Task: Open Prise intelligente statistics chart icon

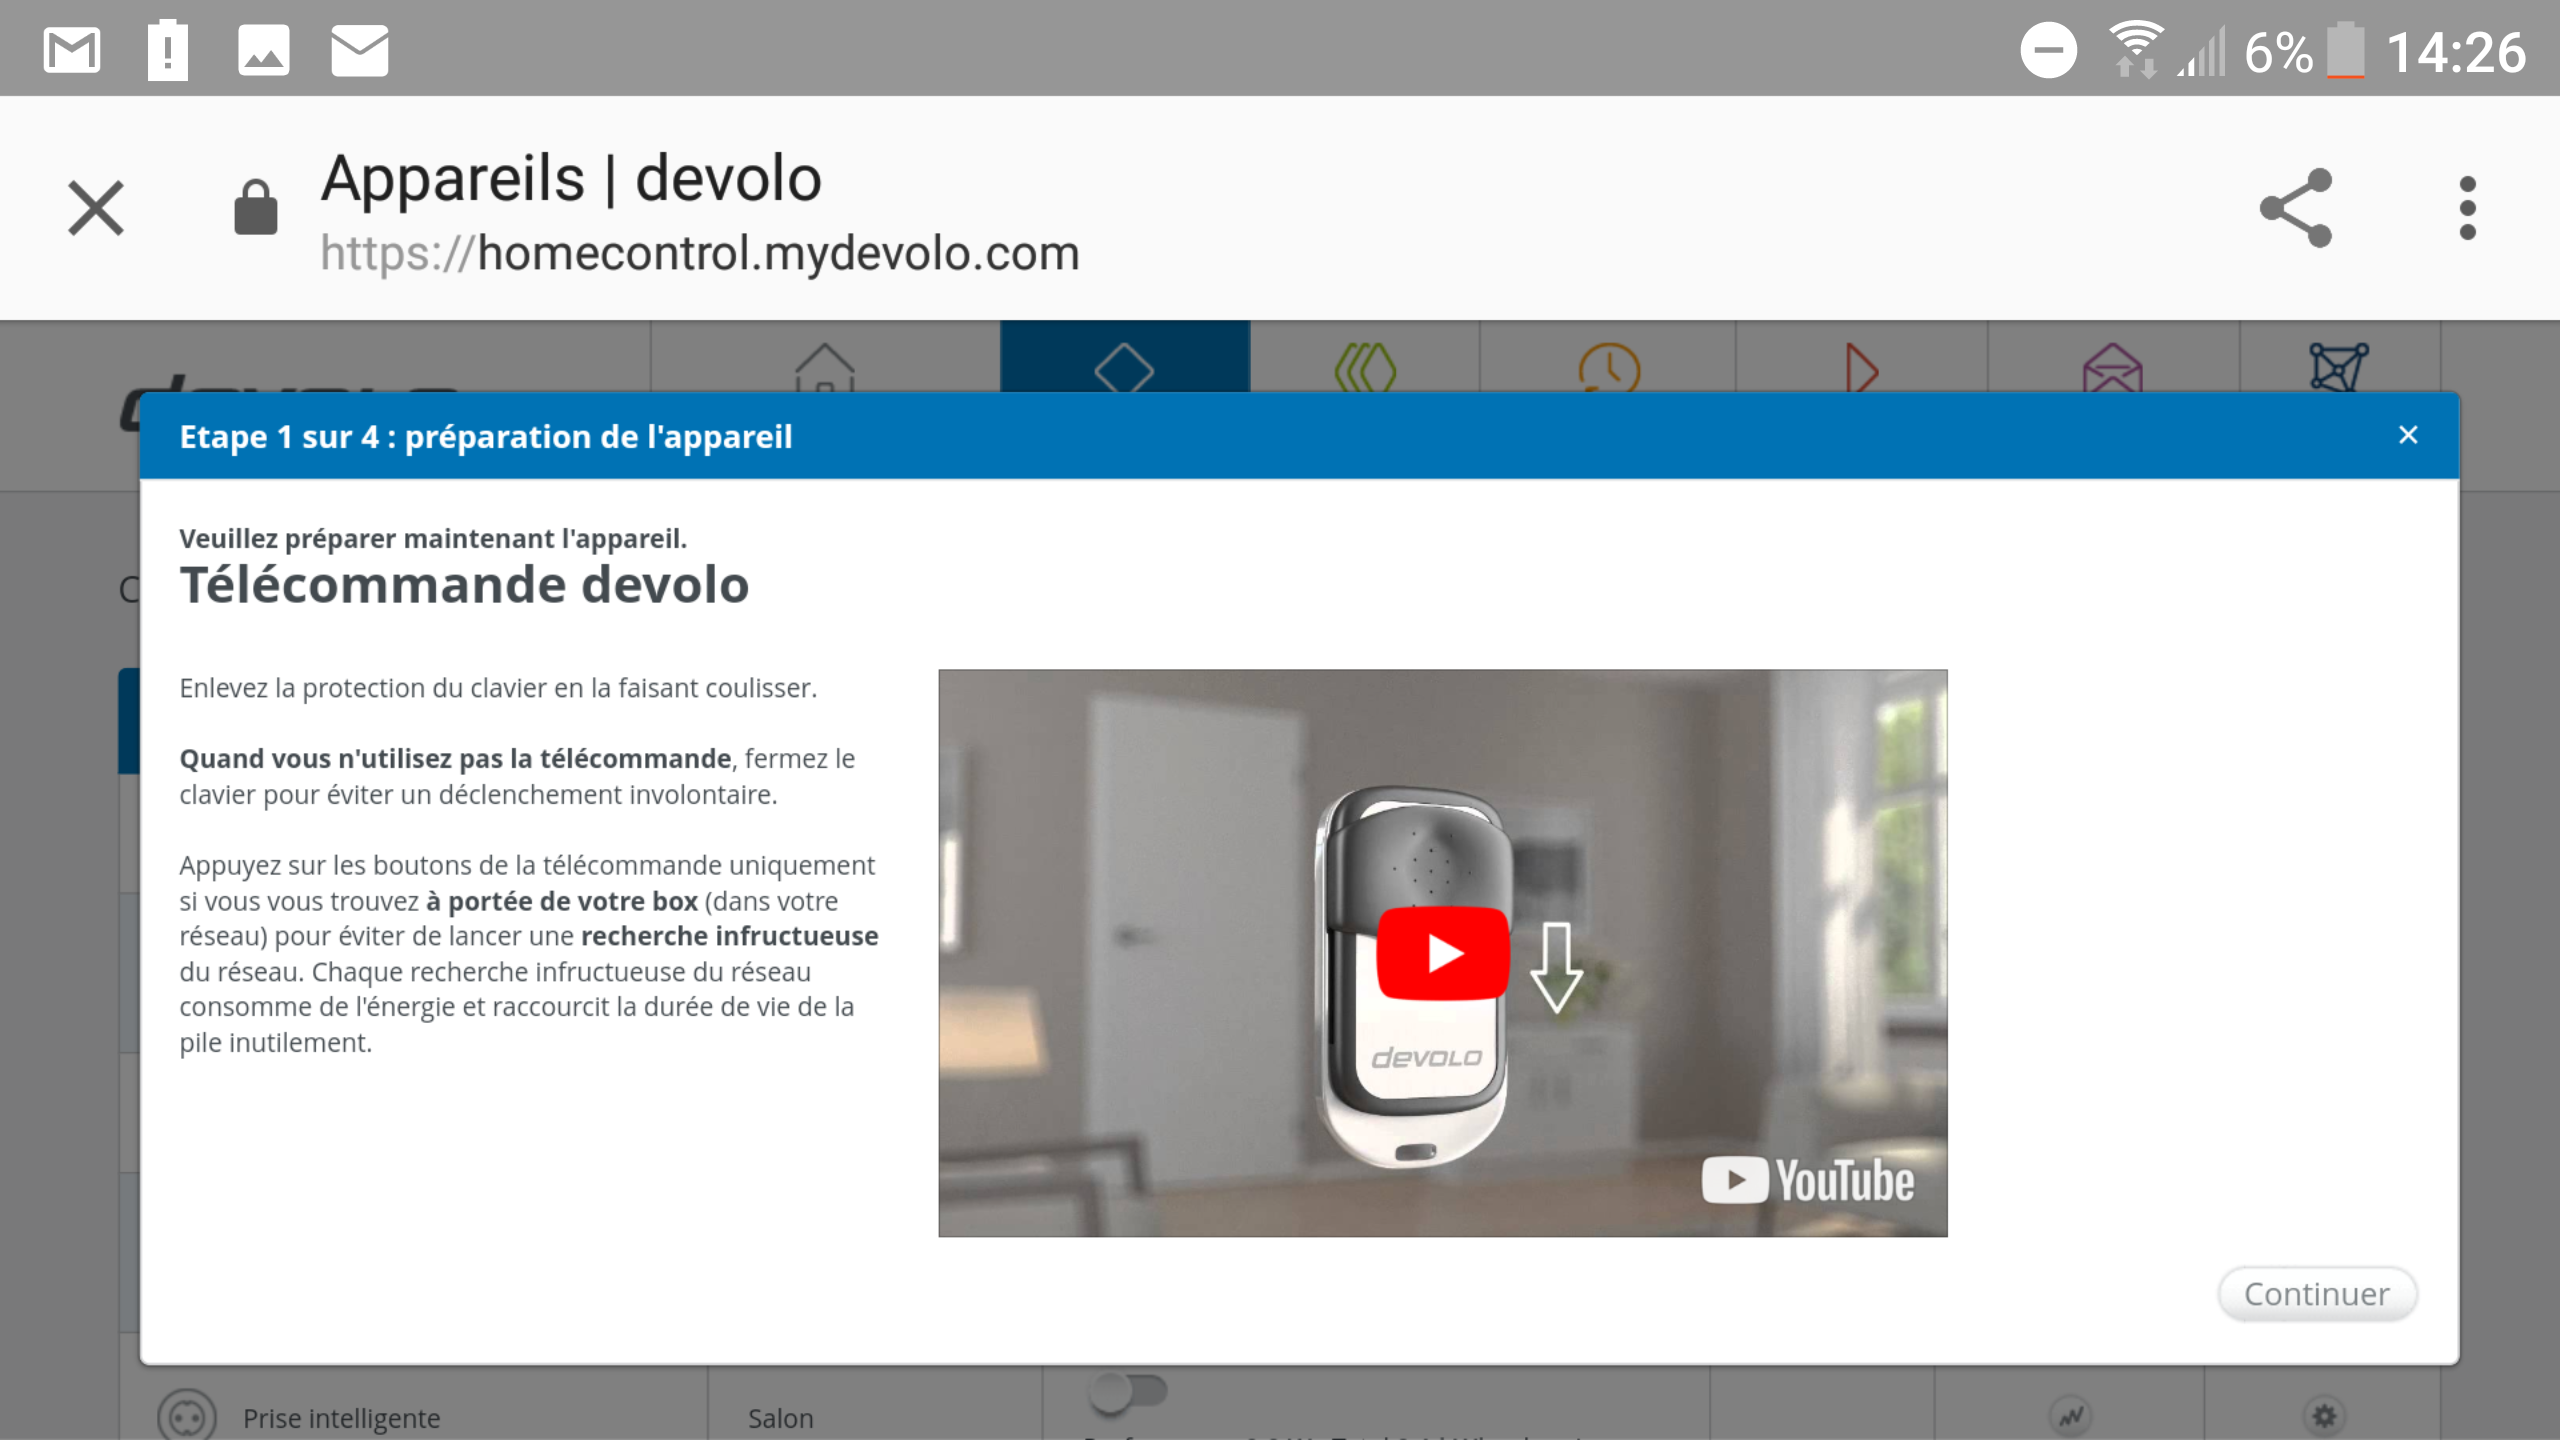Action: pos(2070,1416)
